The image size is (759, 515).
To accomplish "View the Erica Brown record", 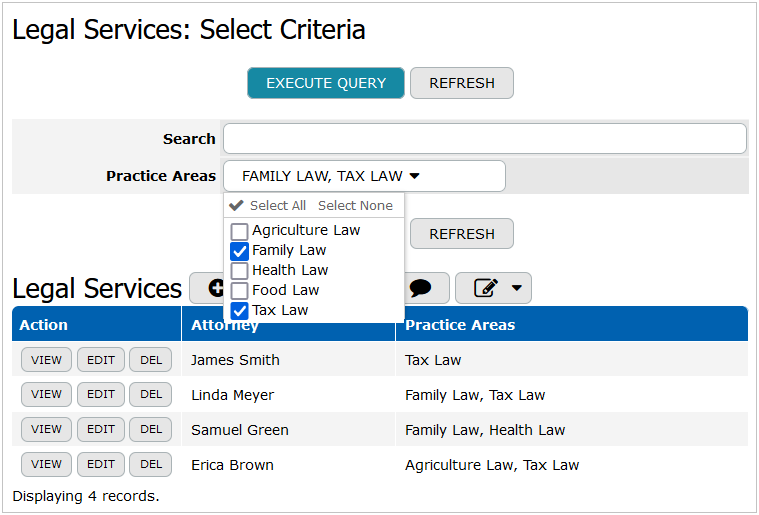I will point(46,464).
